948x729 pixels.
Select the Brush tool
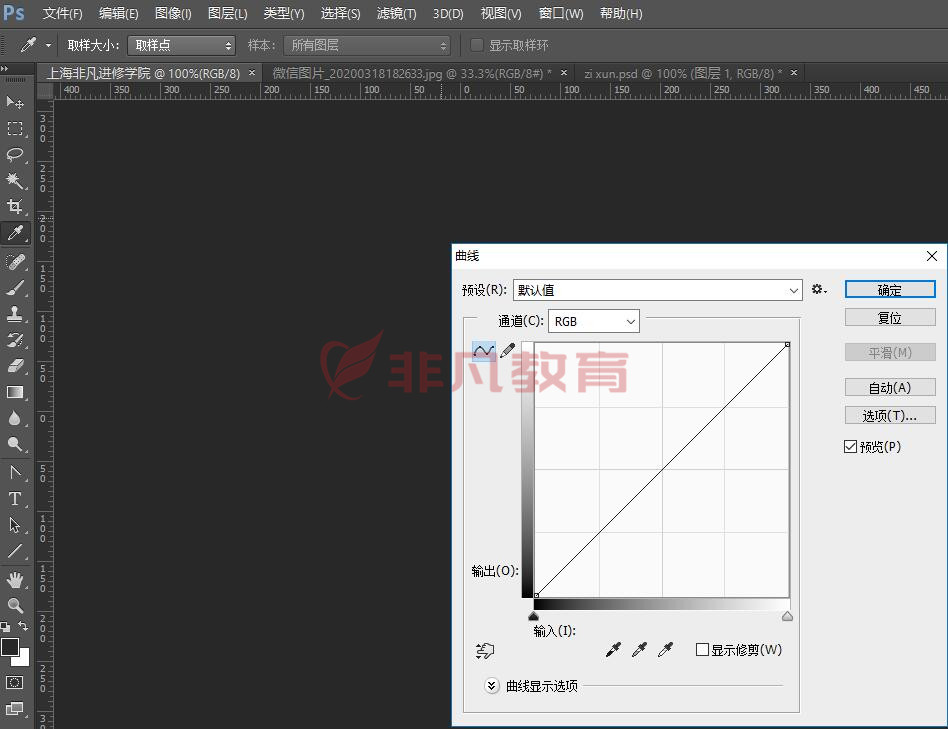[x=15, y=288]
